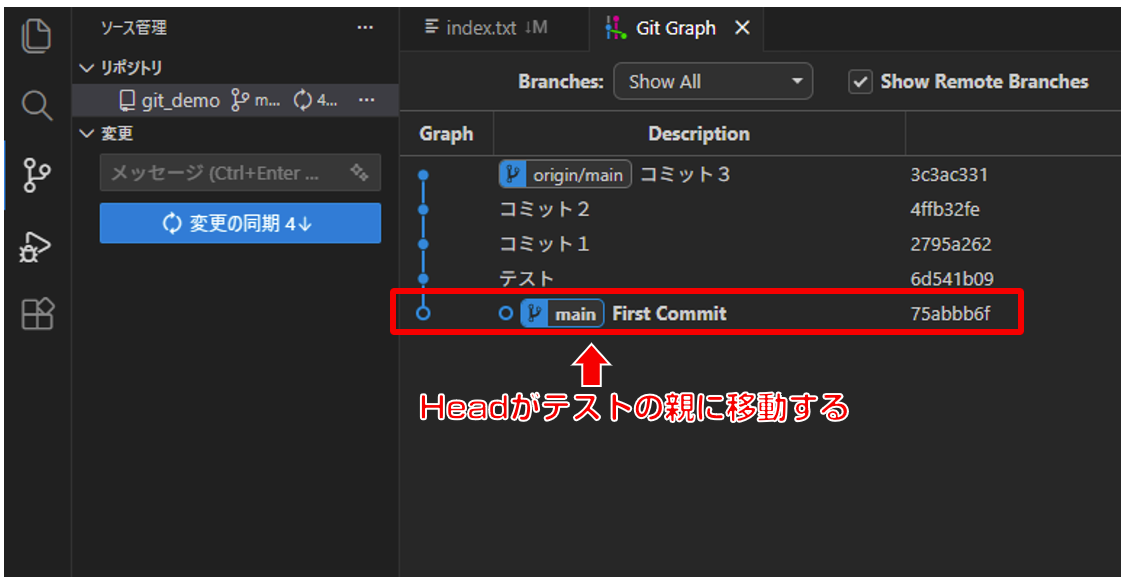
Task: Click the sync icon in git_demo row
Action: click(x=303, y=100)
